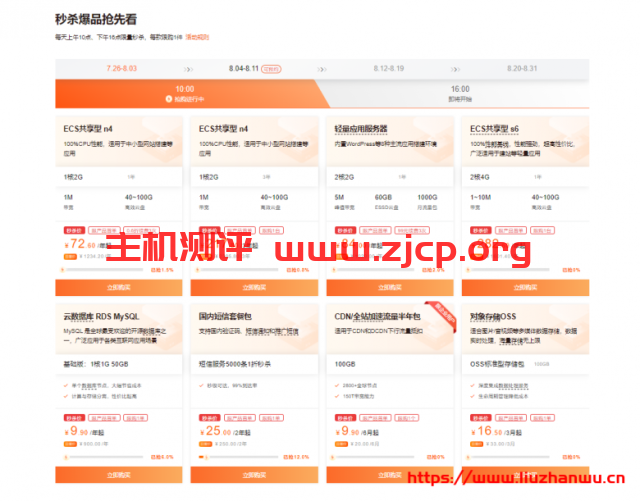Viewport: 640px width, 501px height.
Task: Click the progress bar on CDN半年包 card
Action: pos(374,457)
